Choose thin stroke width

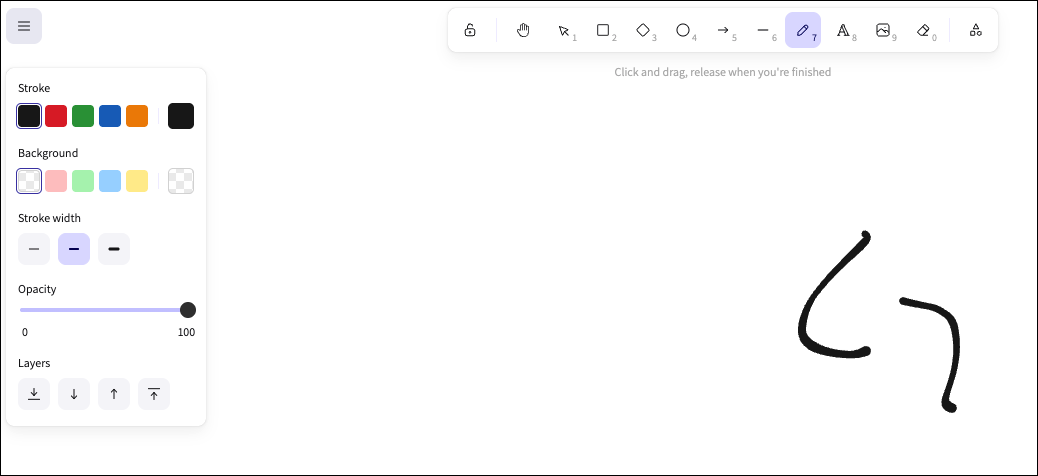coord(34,249)
